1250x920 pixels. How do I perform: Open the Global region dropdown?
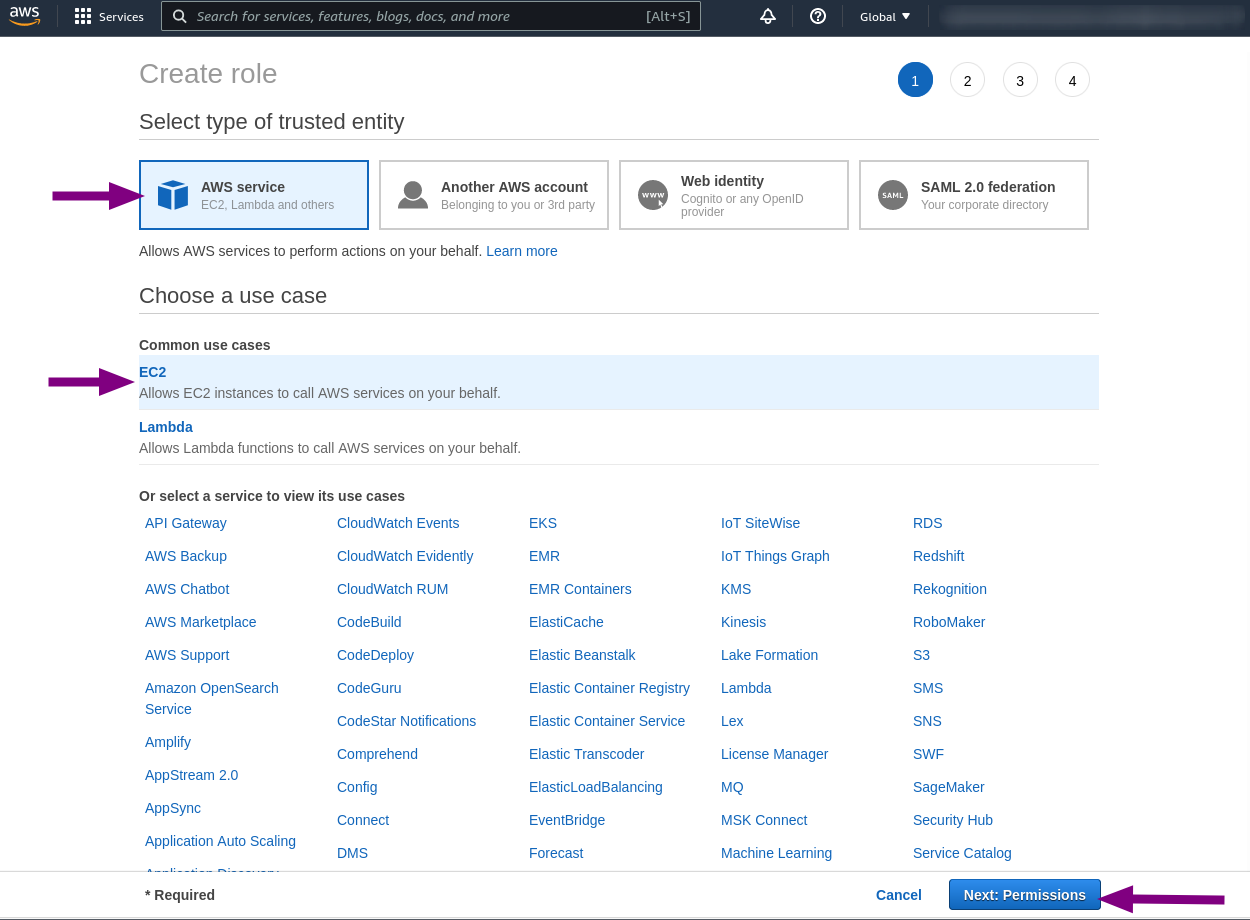point(884,16)
